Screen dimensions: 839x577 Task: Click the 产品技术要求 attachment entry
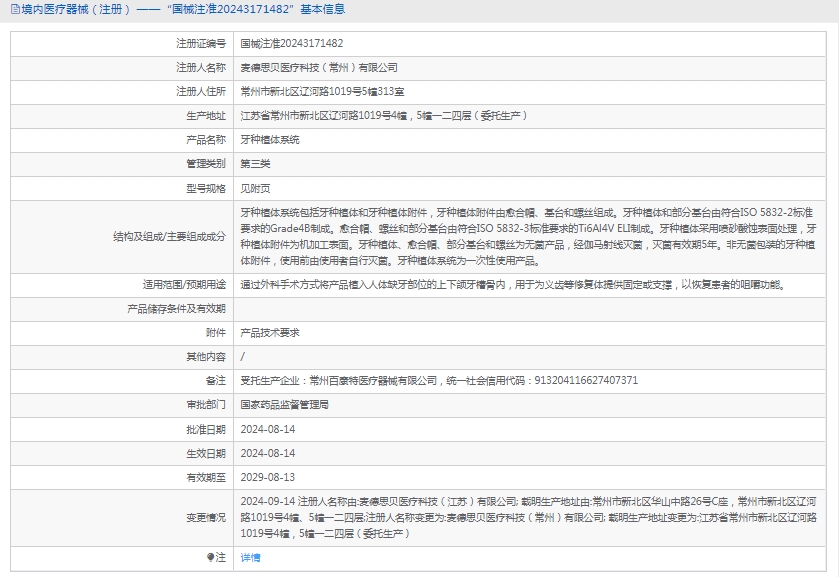pyautogui.click(x=270, y=332)
